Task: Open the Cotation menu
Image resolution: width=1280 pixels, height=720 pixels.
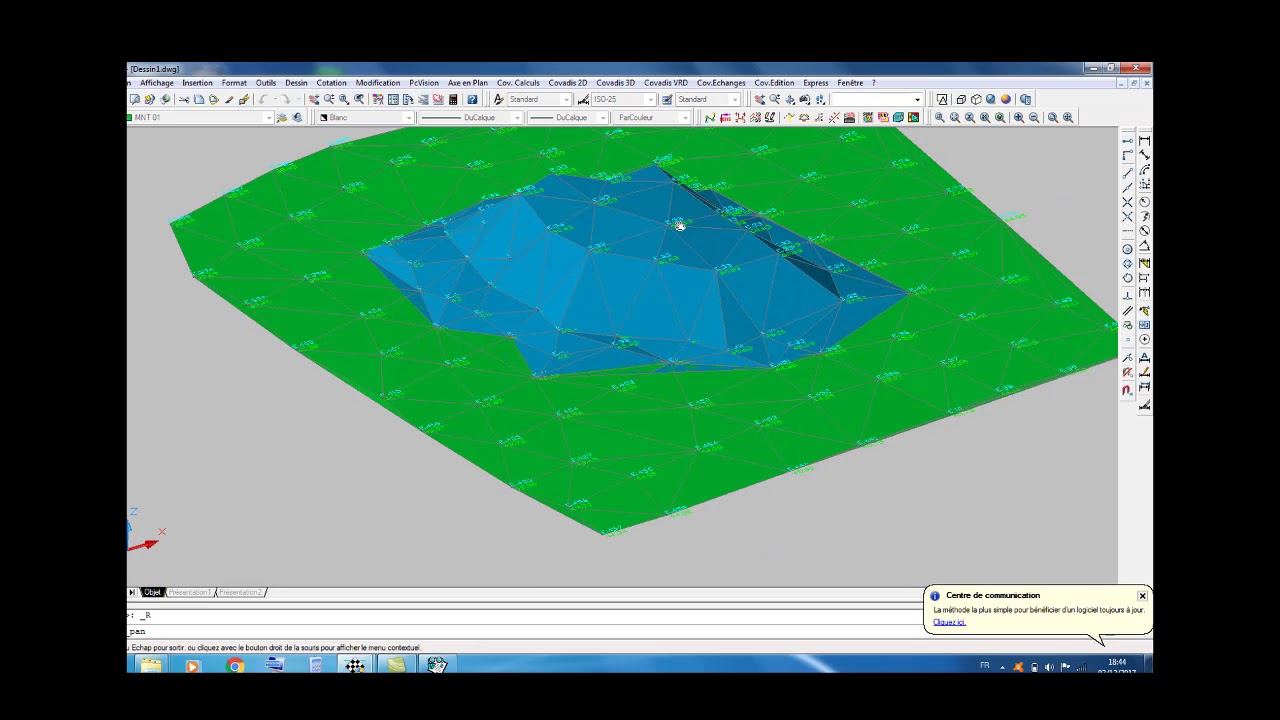Action: [x=331, y=83]
